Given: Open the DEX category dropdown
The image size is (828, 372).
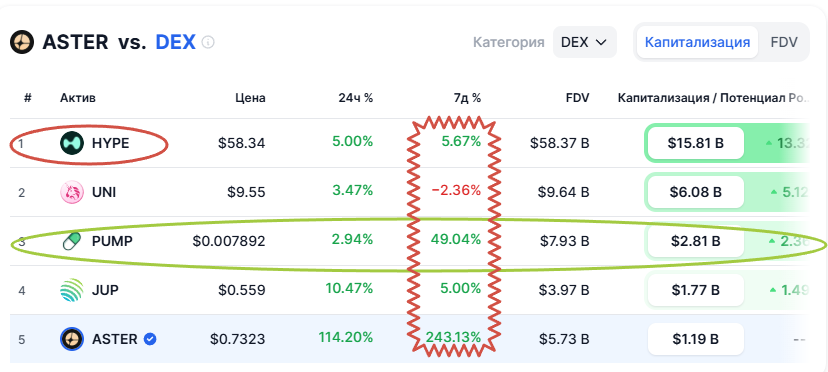Looking at the screenshot, I should (x=585, y=42).
